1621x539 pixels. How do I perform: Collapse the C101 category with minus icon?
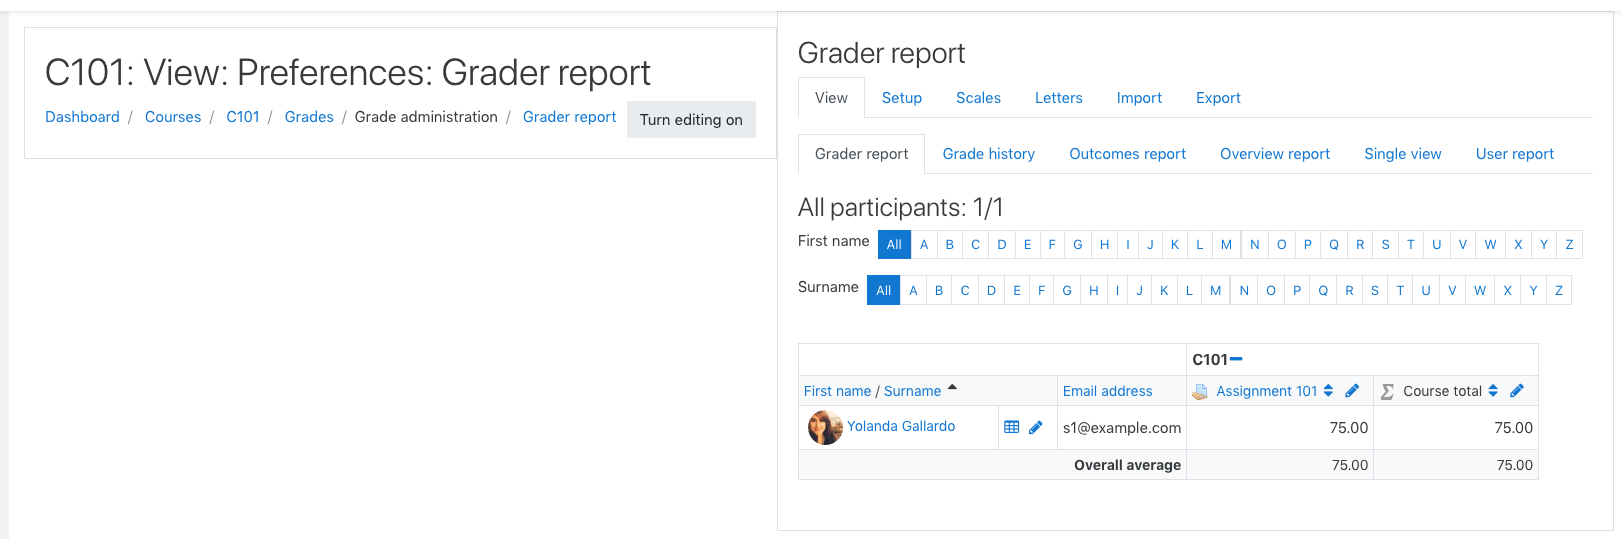1236,359
